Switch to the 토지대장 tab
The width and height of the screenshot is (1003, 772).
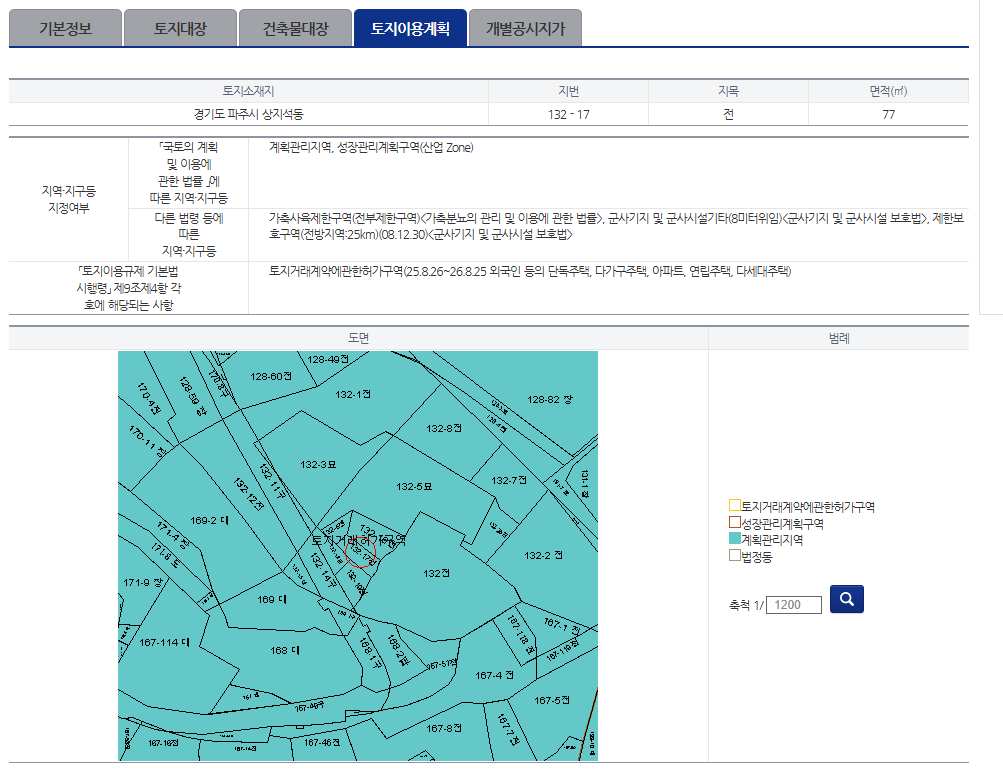point(180,29)
